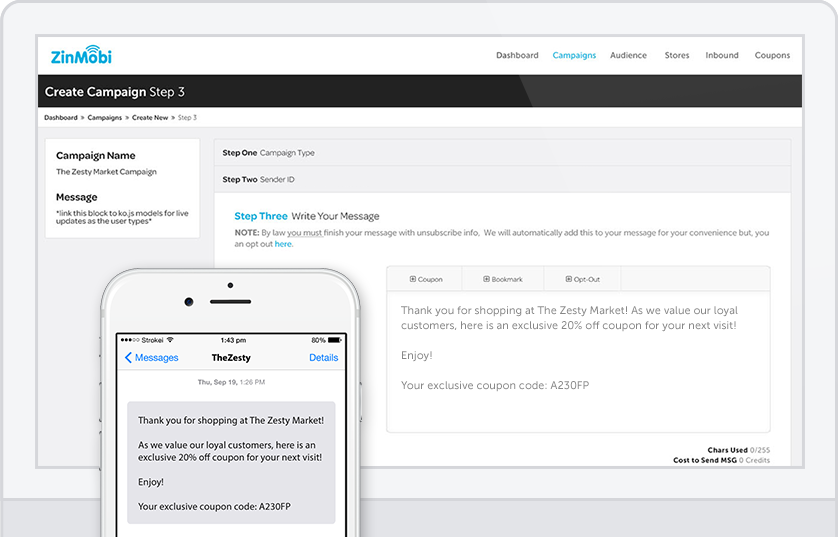The width and height of the screenshot is (838, 537).
Task: Click the Campaigns breadcrumb link
Action: coord(104,118)
